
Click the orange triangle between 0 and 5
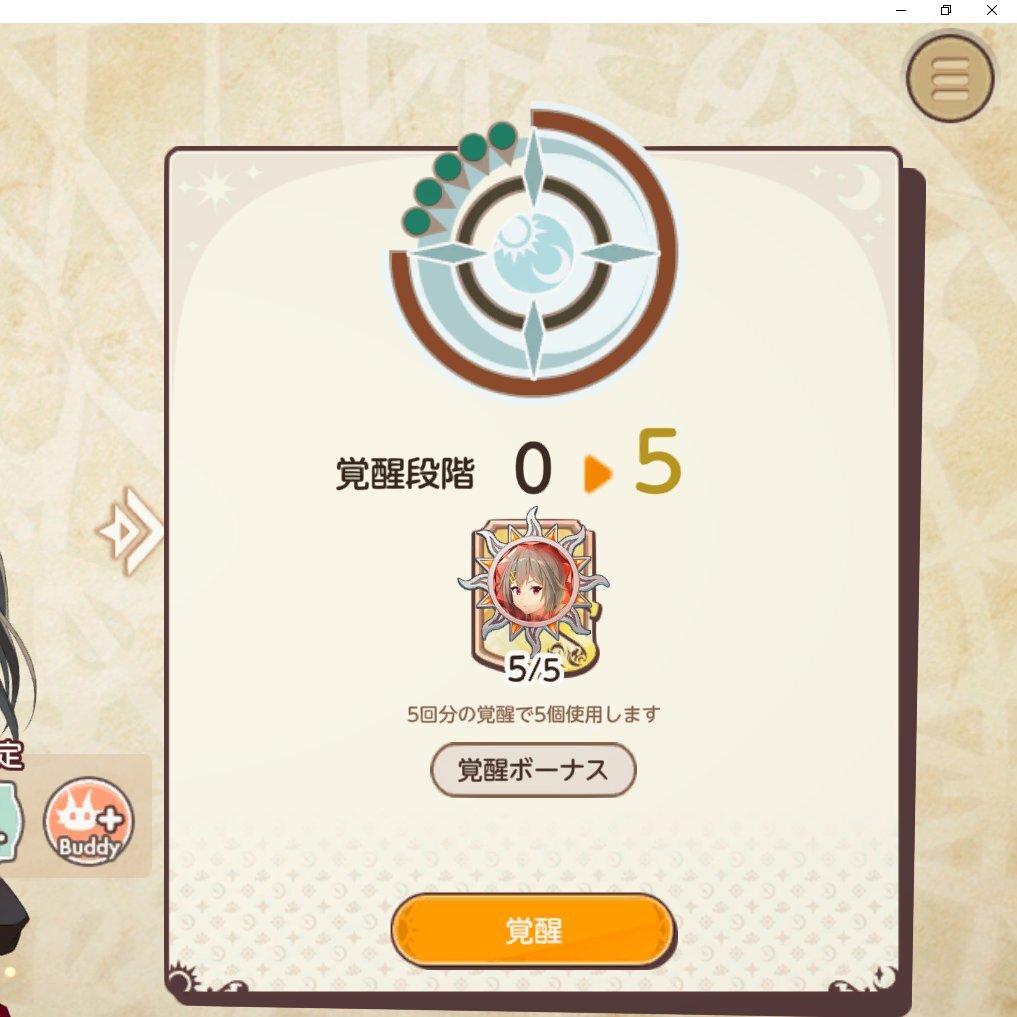coord(597,474)
